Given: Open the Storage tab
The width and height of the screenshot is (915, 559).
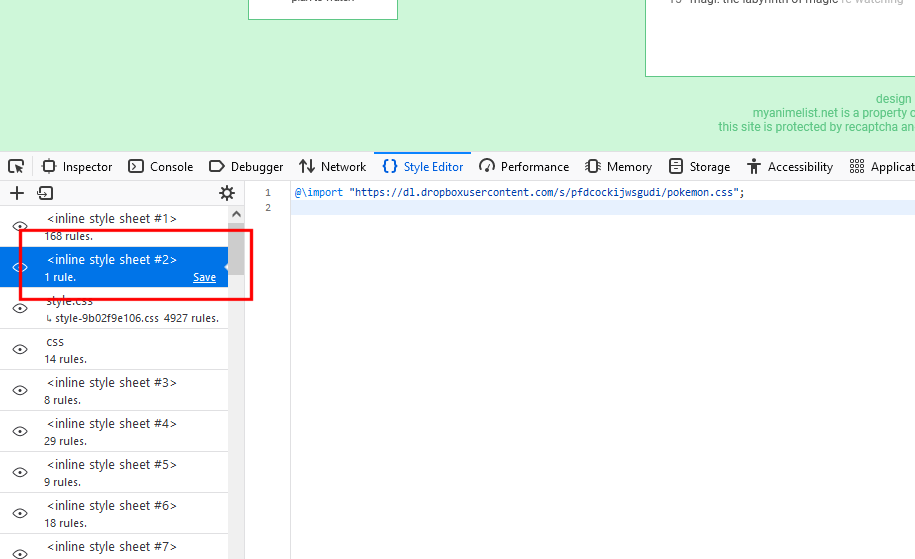Looking at the screenshot, I should [x=699, y=167].
